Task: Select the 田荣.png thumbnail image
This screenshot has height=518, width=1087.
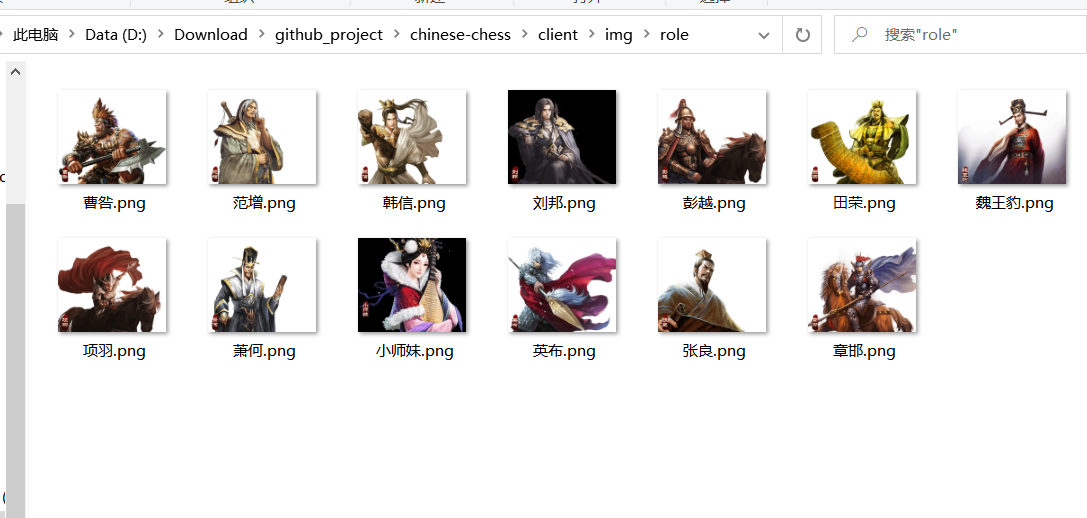Action: 862,137
